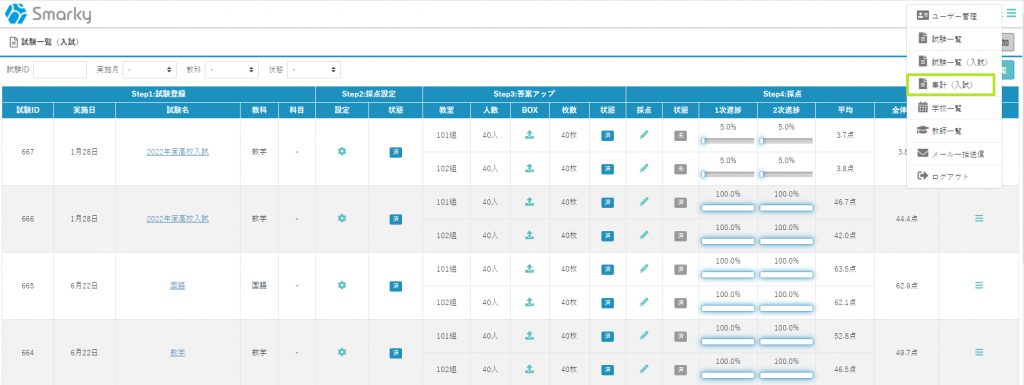The image size is (1024, 385).
Task: Click the 3.7点 average value
Action: [845, 136]
